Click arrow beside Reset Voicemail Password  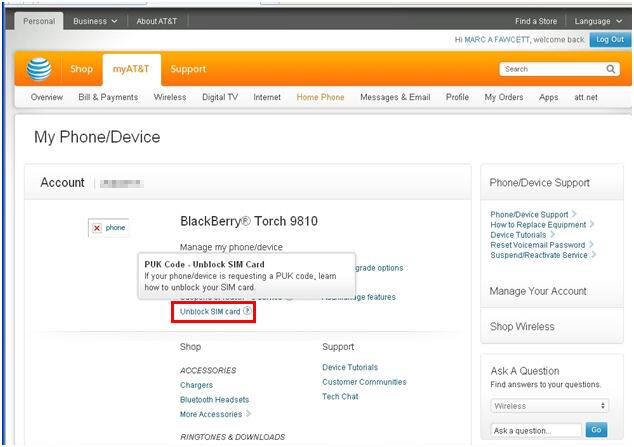(591, 245)
